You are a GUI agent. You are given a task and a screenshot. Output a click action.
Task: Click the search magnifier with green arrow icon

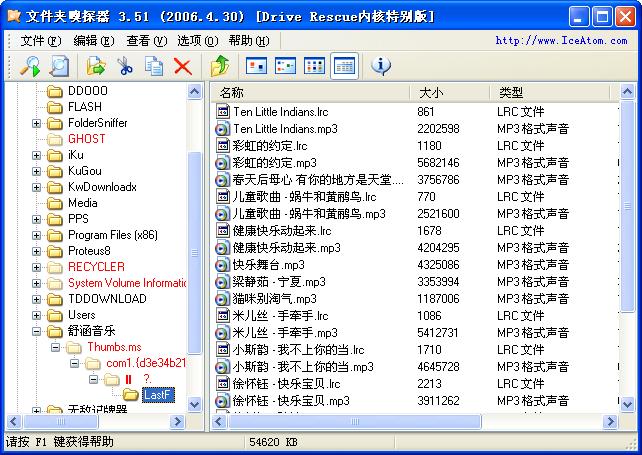click(x=30, y=66)
